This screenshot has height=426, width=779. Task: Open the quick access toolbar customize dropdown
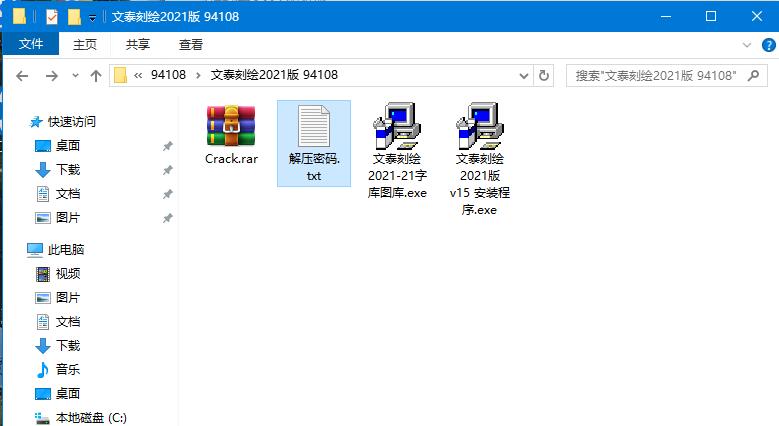click(x=92, y=18)
